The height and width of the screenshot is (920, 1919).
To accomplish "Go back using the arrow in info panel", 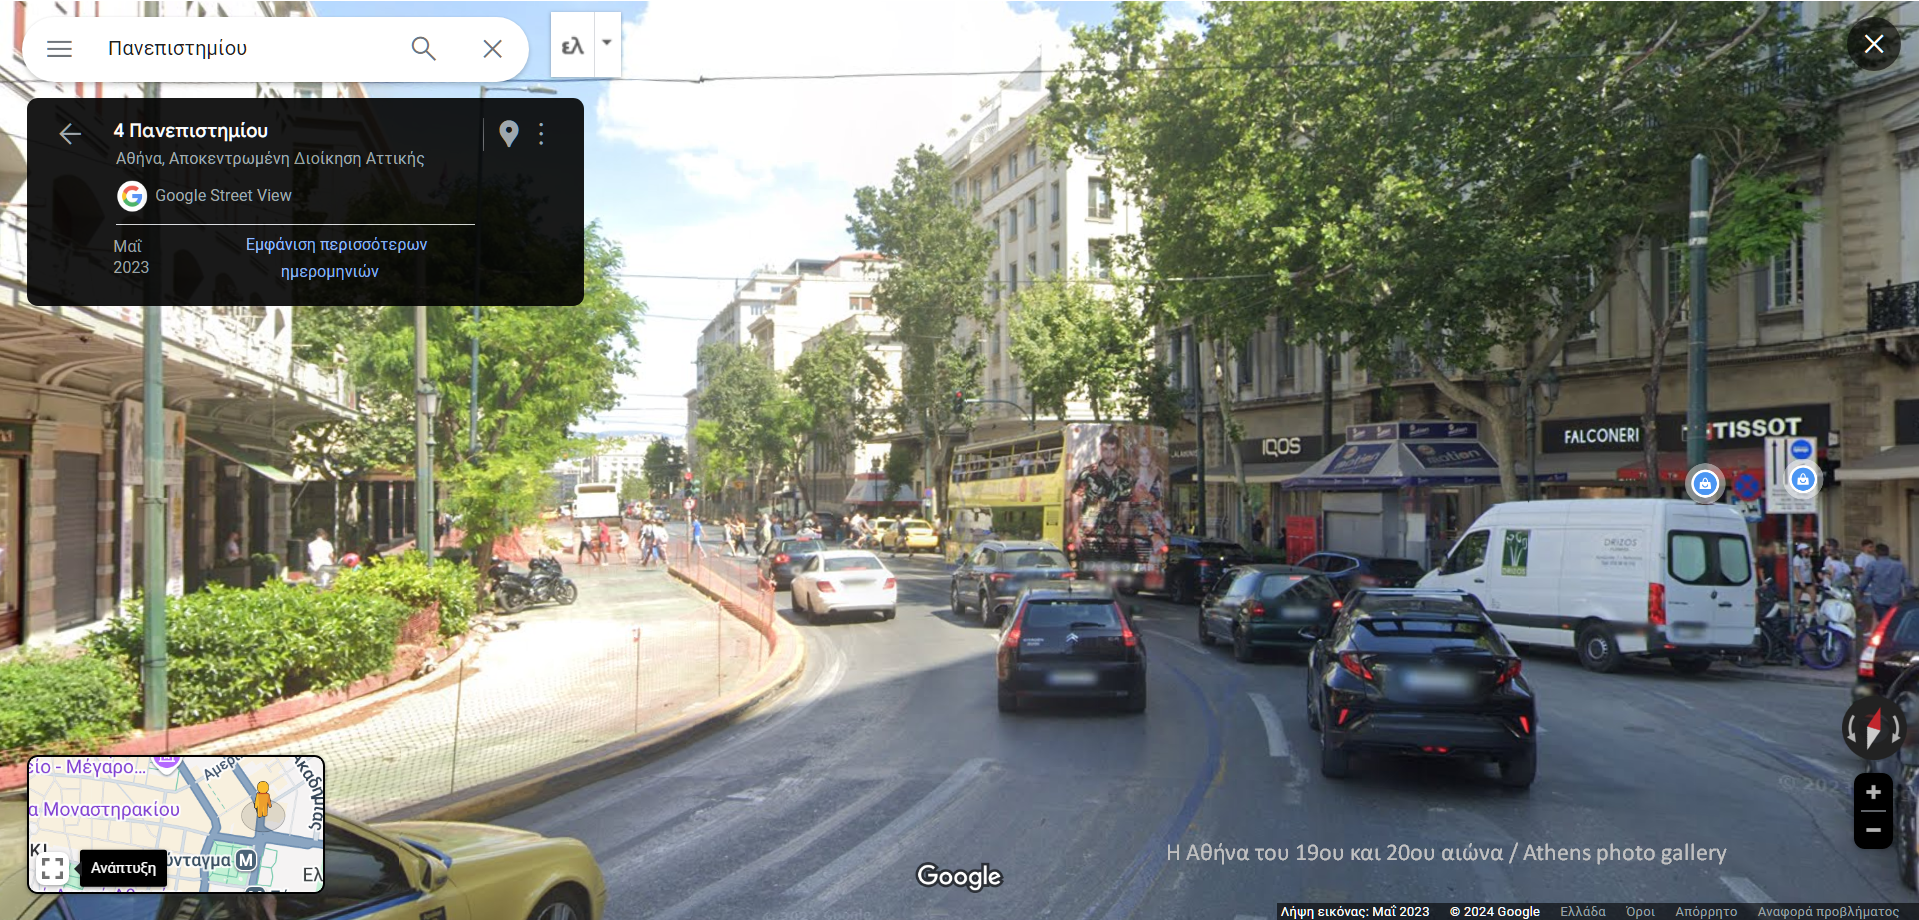I will click(70, 134).
